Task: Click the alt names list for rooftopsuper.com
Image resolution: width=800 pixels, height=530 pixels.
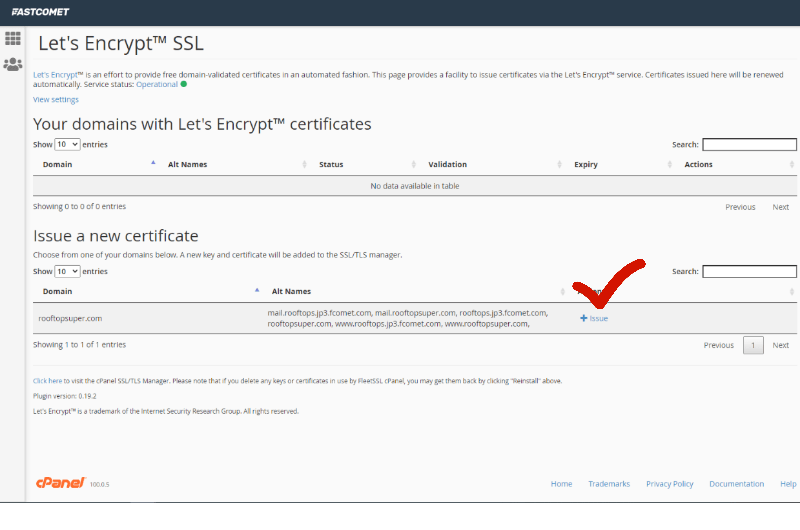Action: click(x=408, y=318)
